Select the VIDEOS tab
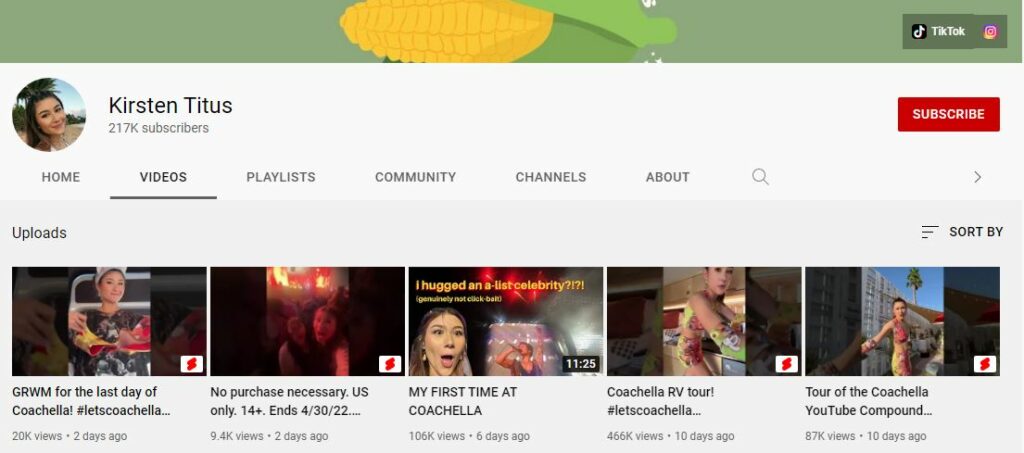Viewport: 1024px width, 453px height. 163,177
